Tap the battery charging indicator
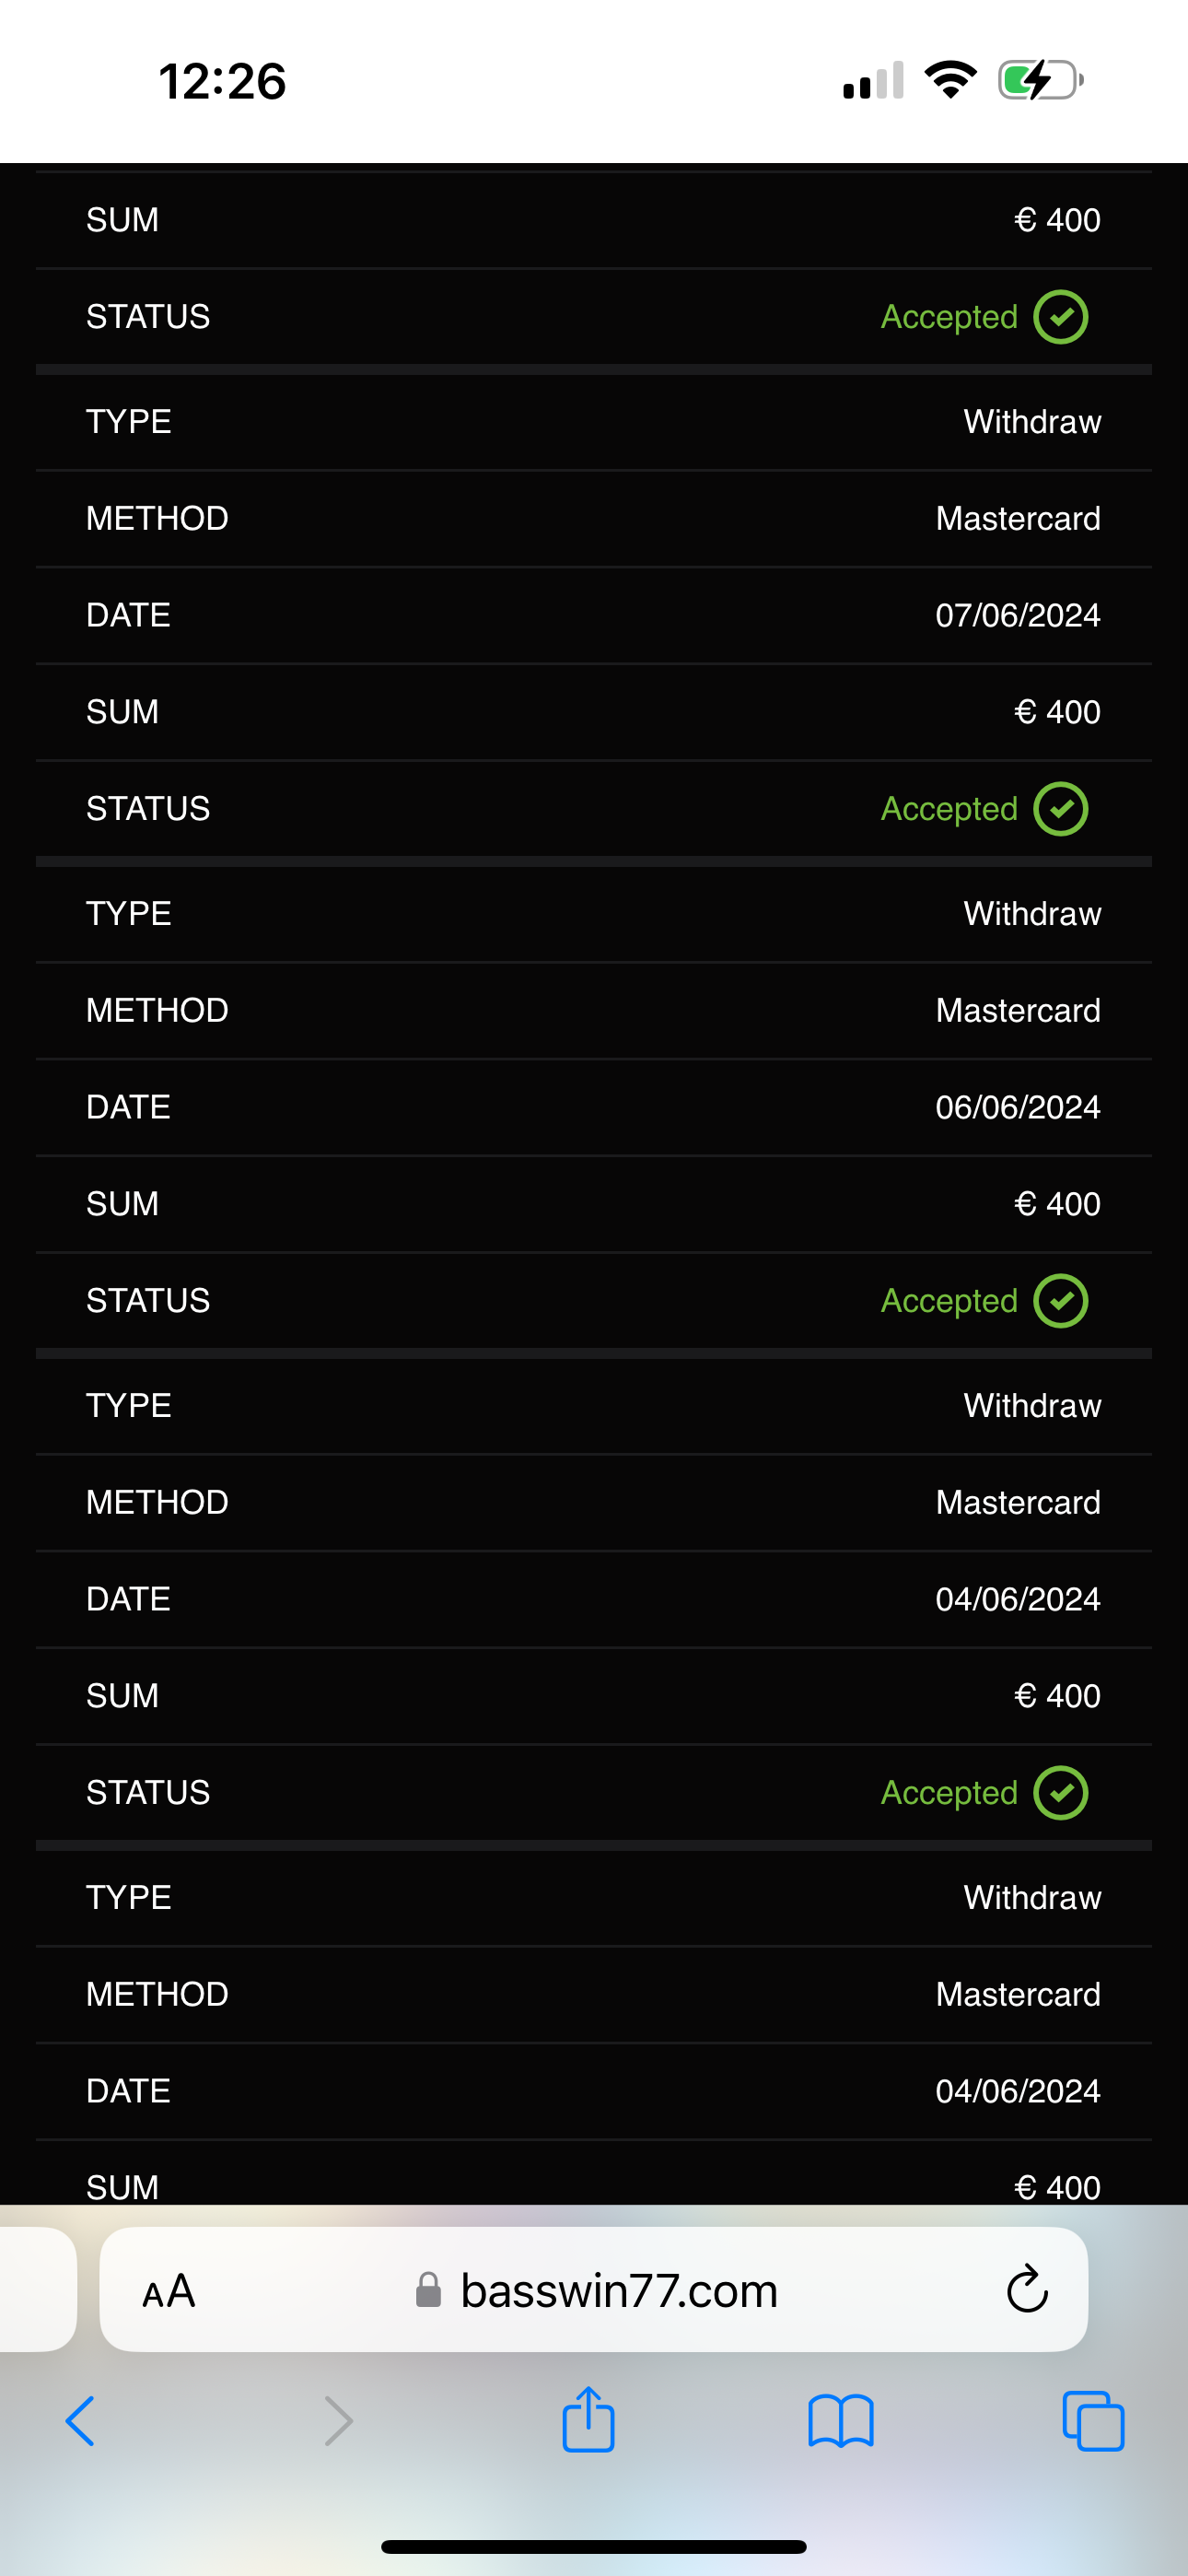Viewport: 1188px width, 2576px height. [1040, 80]
